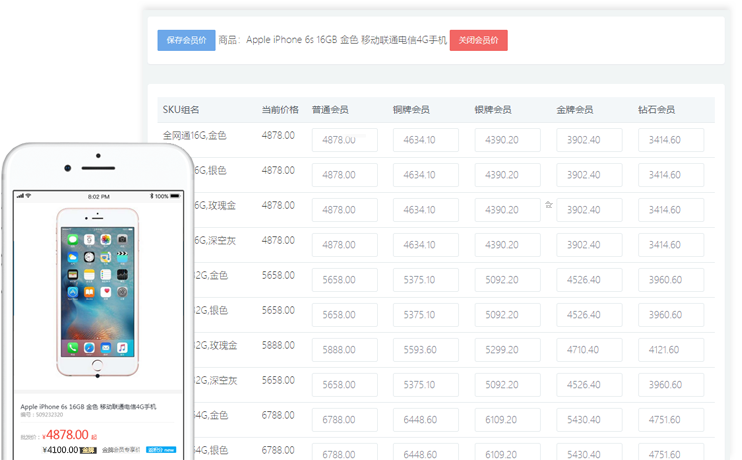Viewport: 742px width, 460px height.
Task: Tap the red ¥4878.00 price on phone
Action: (67, 434)
